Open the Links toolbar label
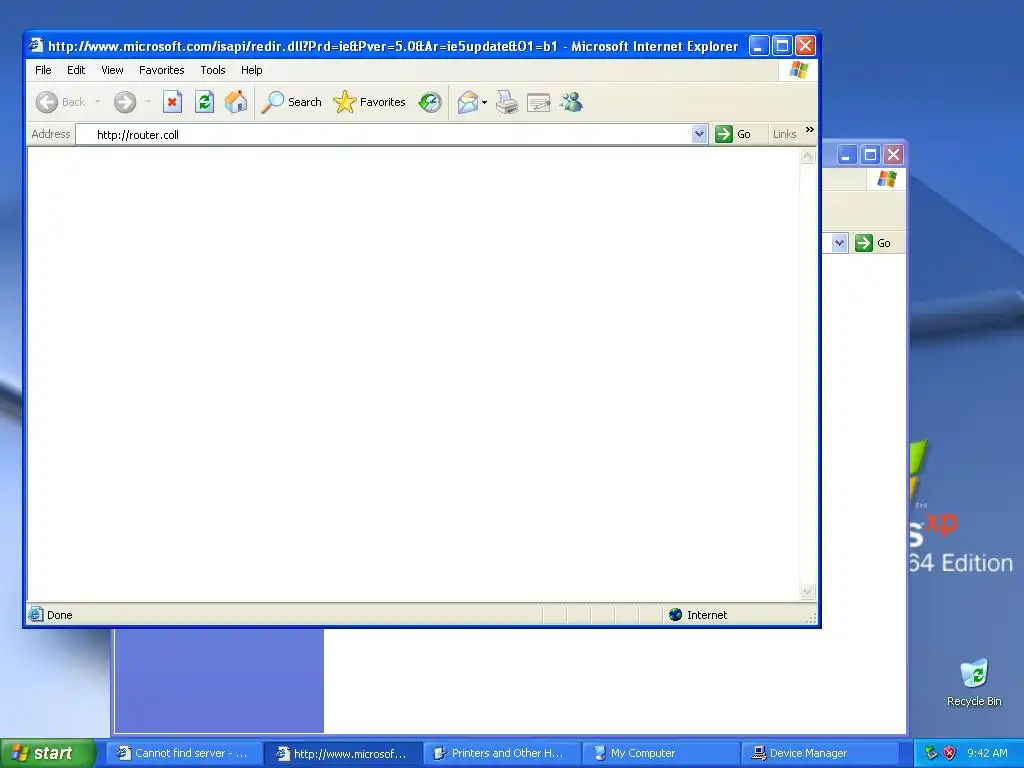Viewport: 1024px width, 768px height. click(784, 134)
